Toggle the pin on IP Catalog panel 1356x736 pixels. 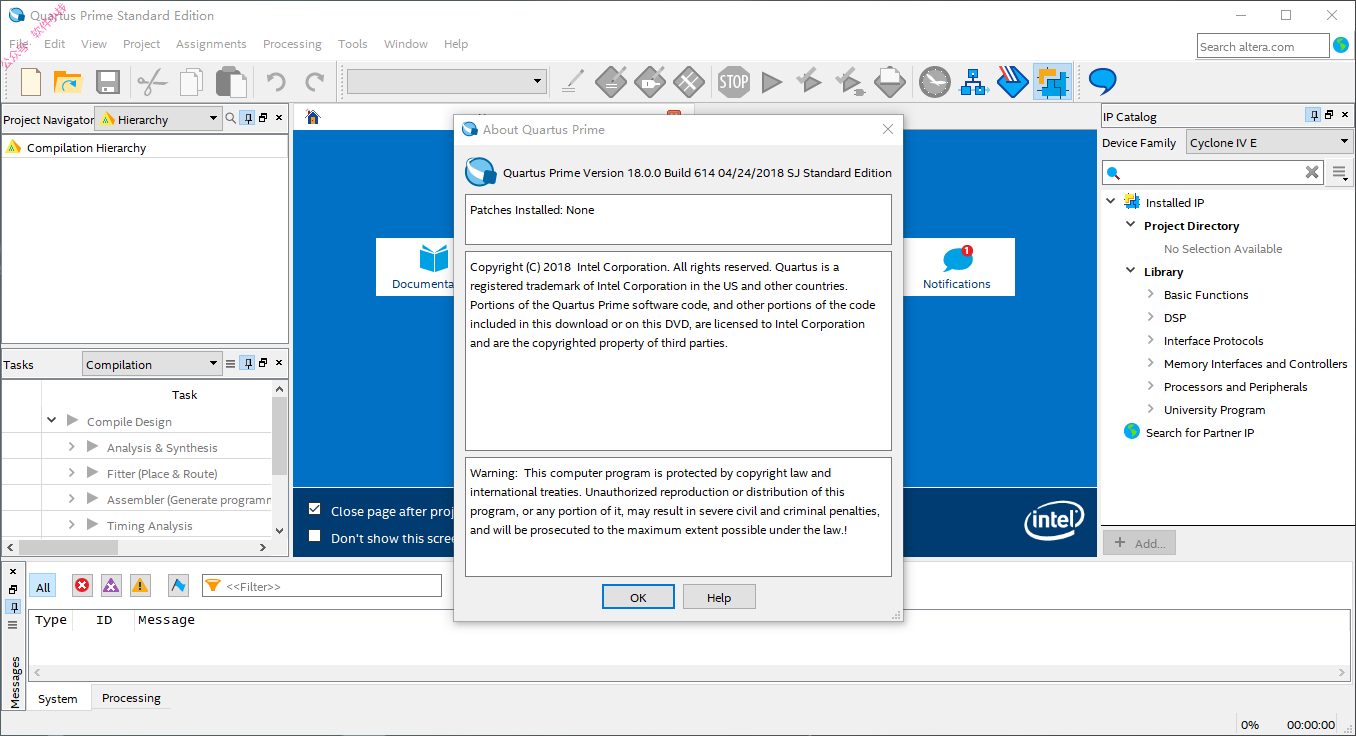click(x=1314, y=116)
